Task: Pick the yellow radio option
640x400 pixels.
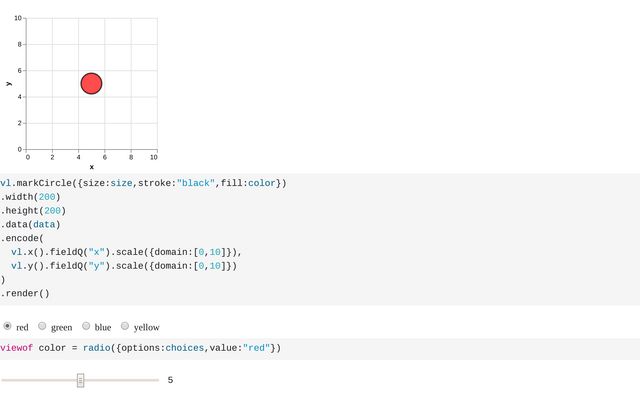Action: [x=125, y=326]
